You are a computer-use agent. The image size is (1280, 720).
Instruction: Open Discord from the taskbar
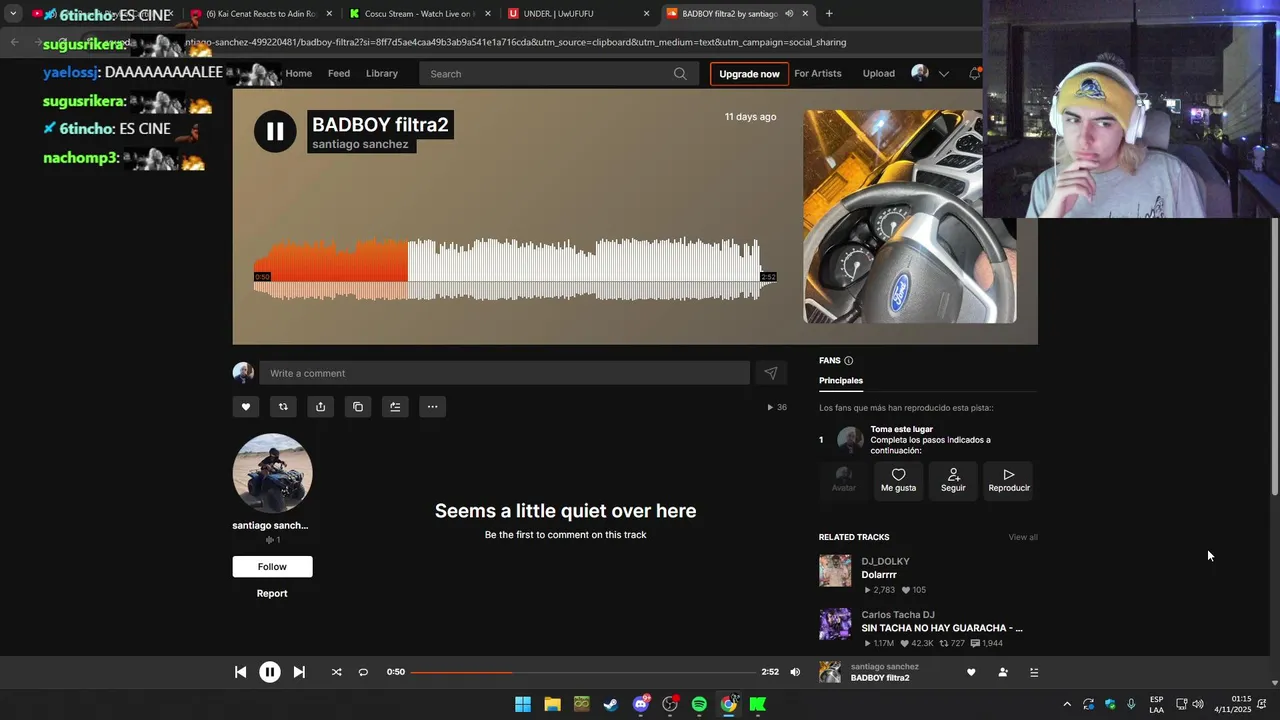click(x=641, y=704)
